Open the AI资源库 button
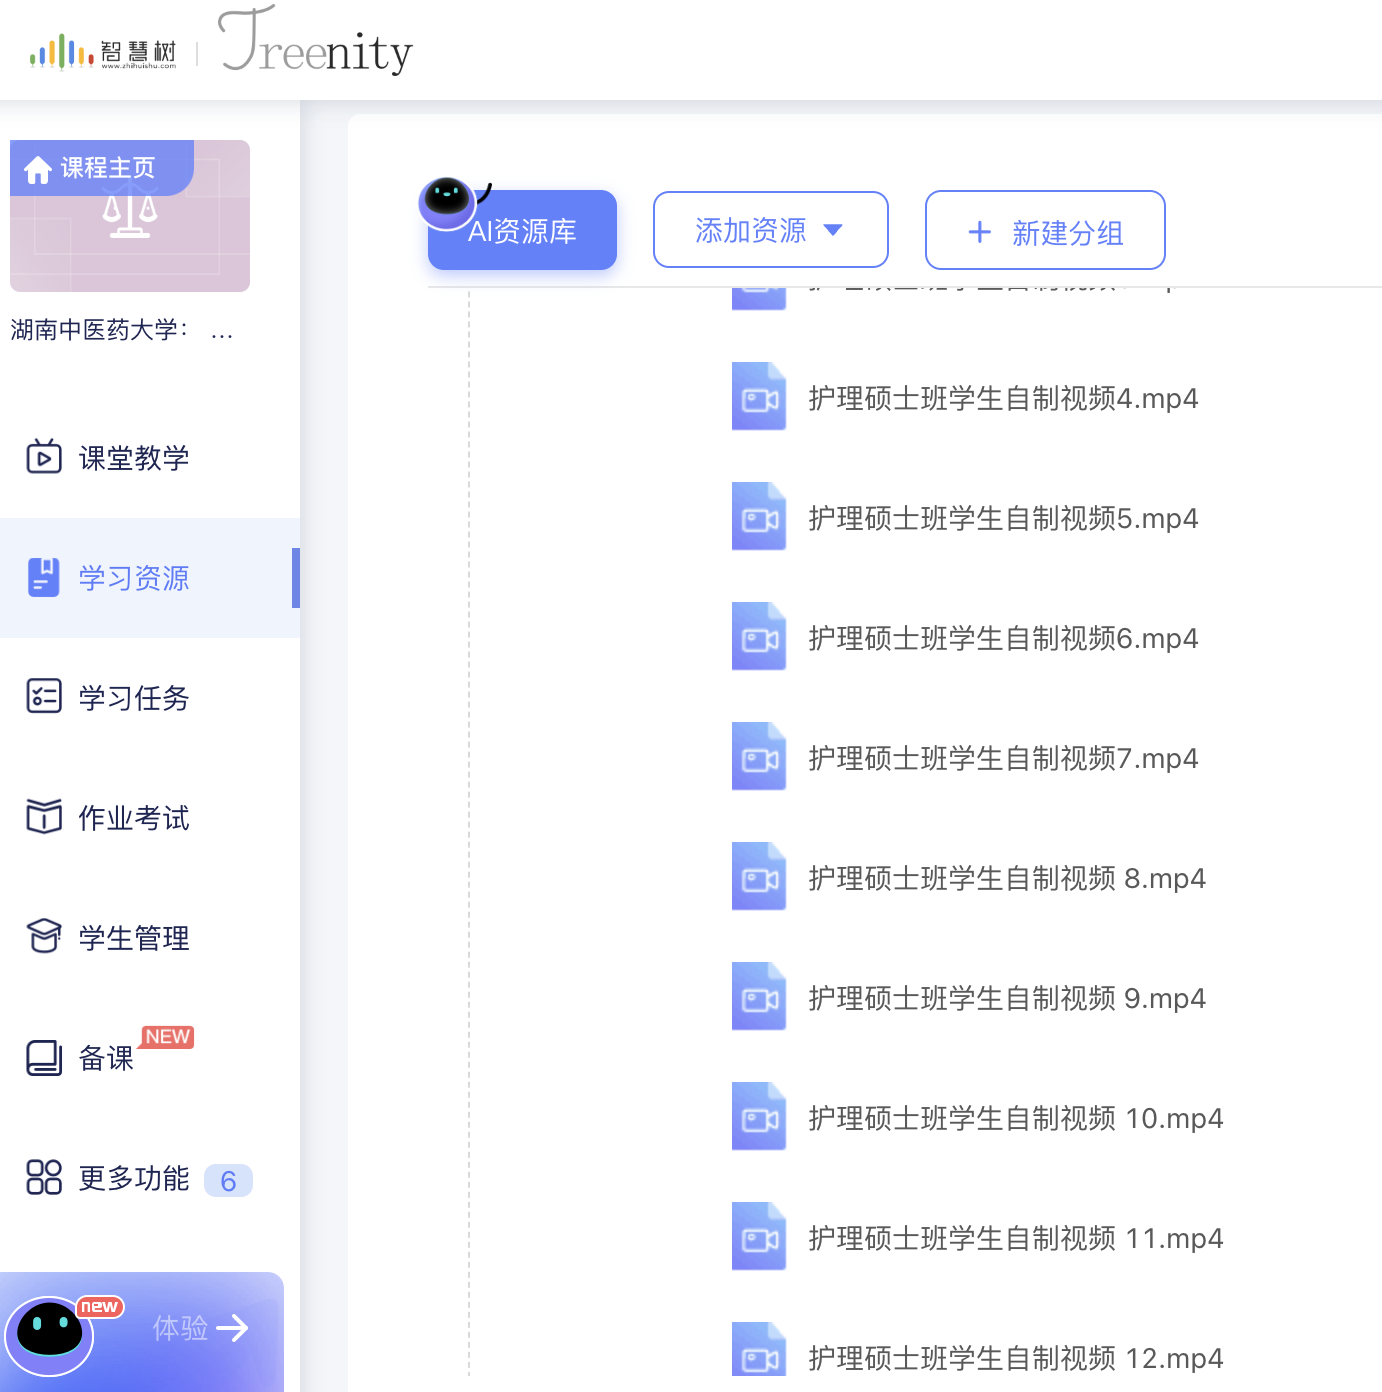The image size is (1382, 1392). point(522,231)
